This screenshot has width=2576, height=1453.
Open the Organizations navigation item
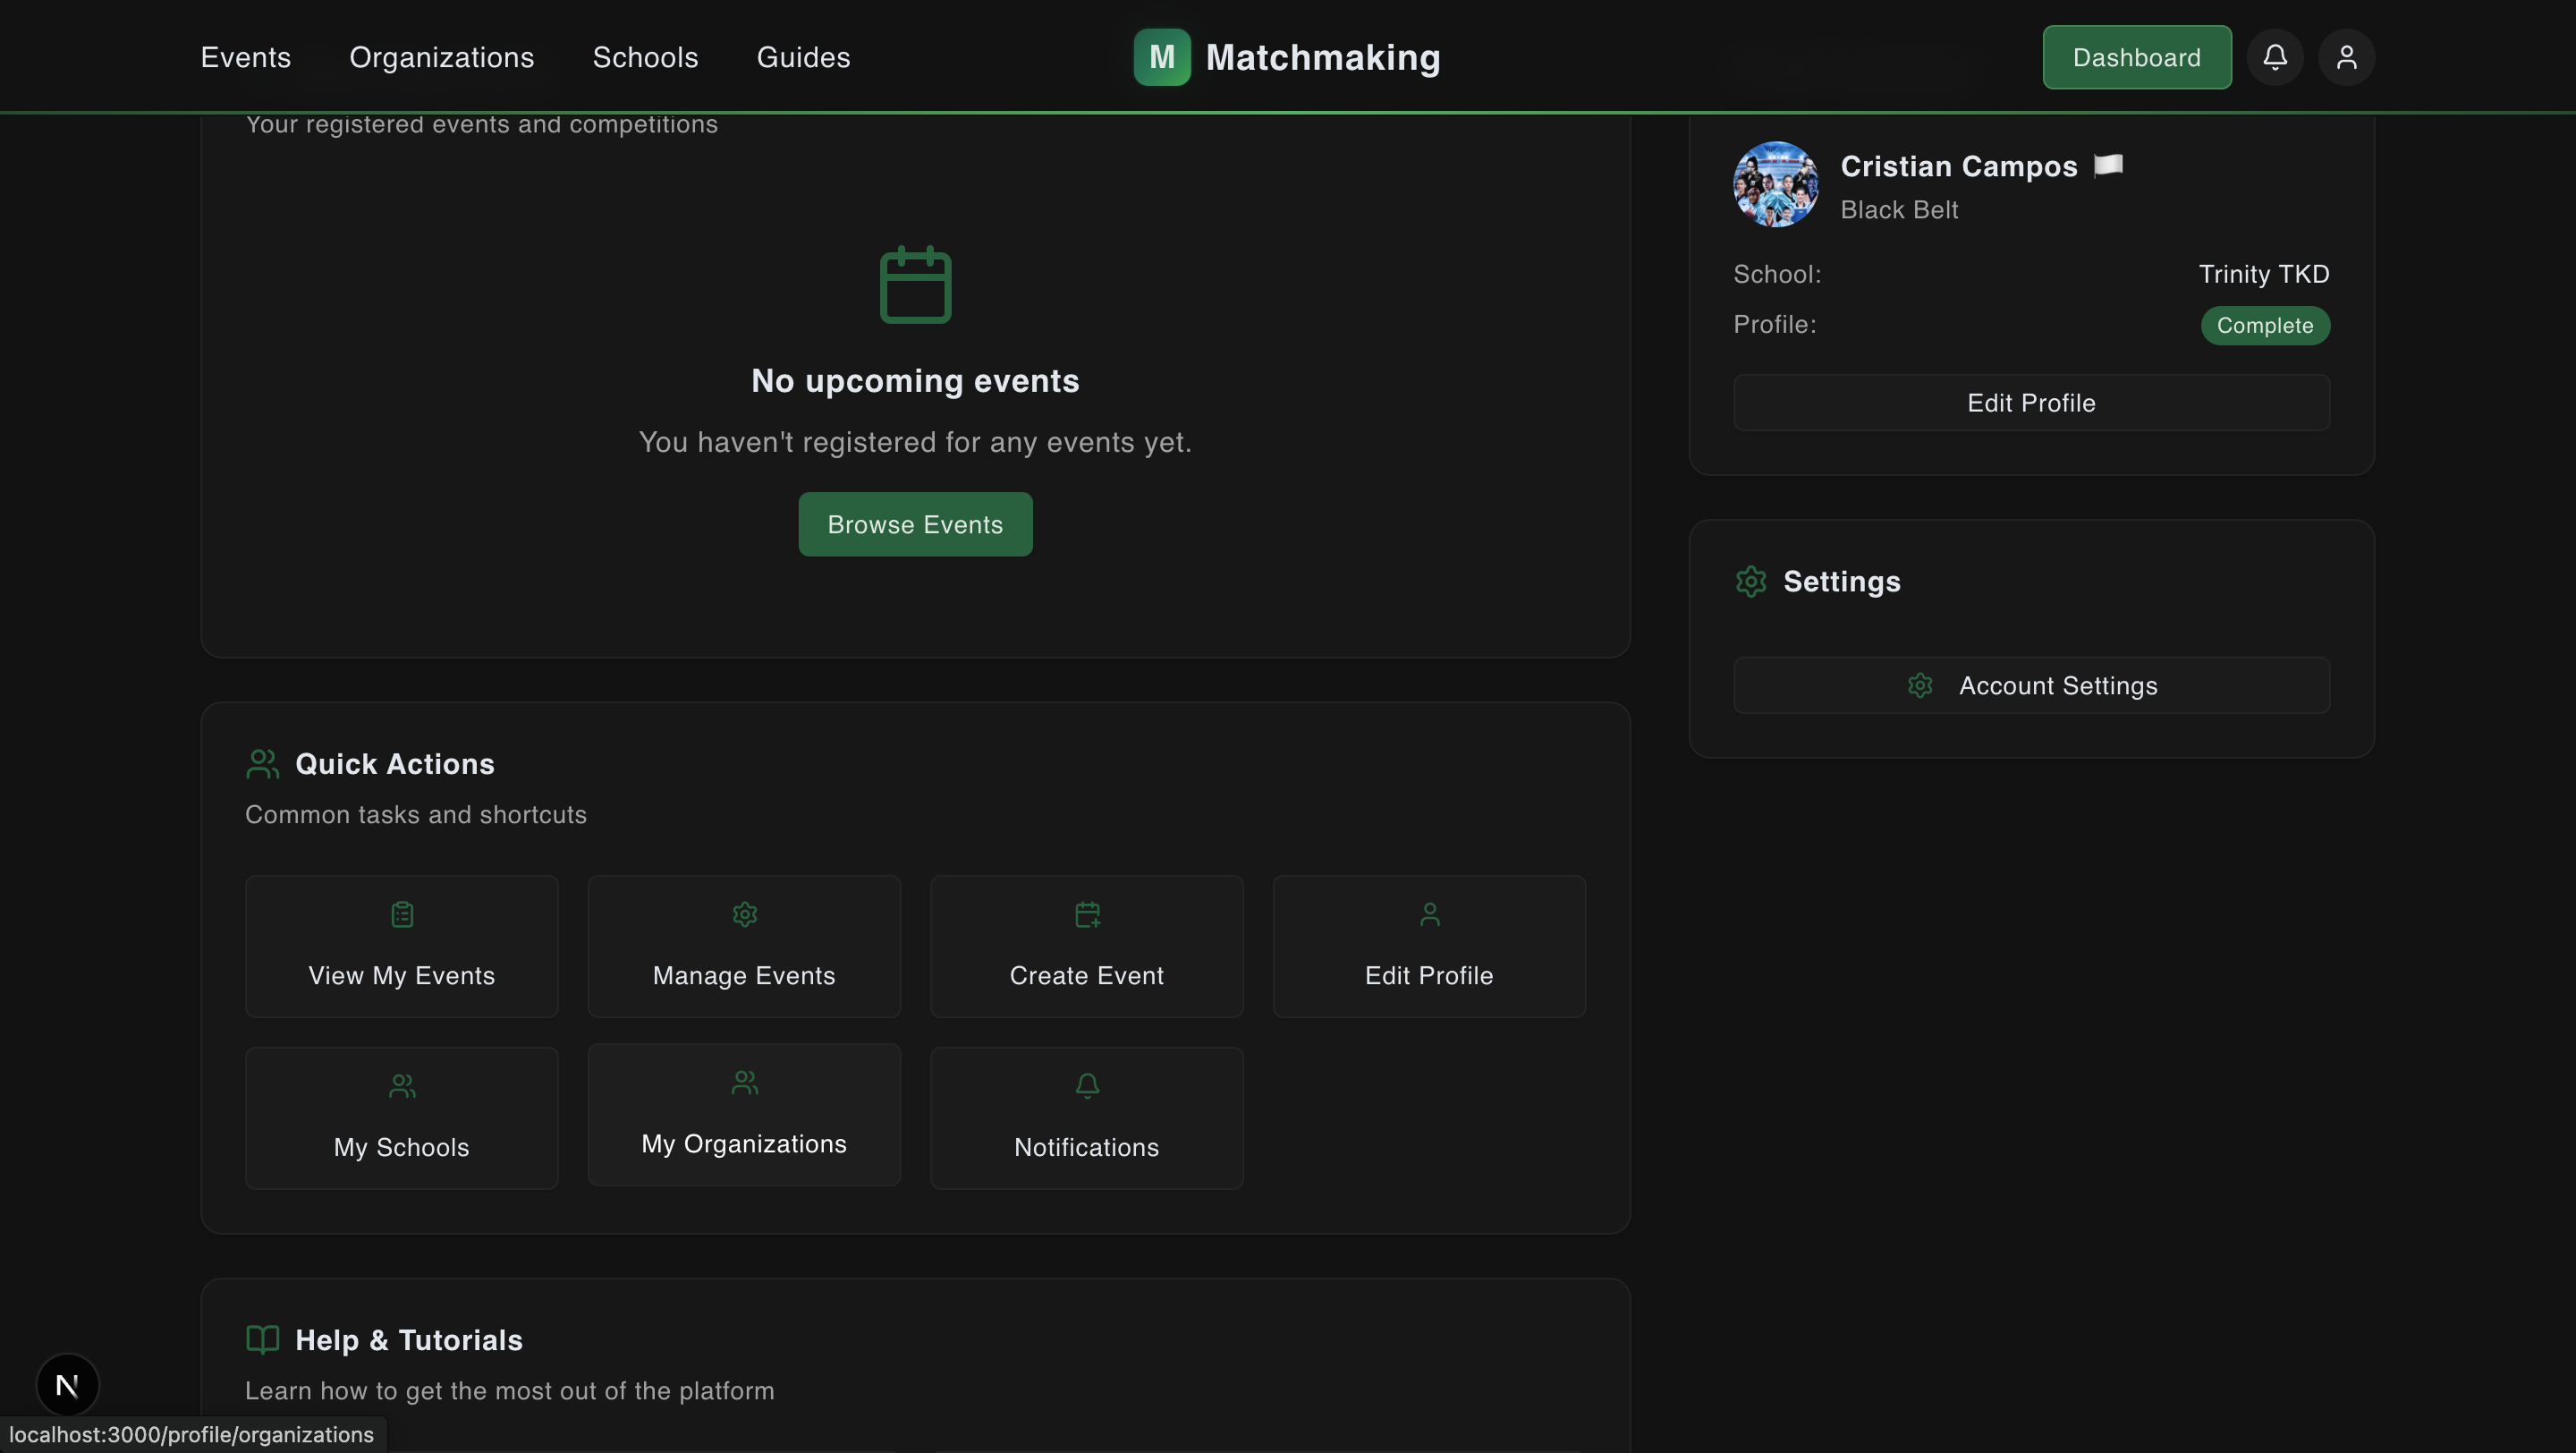point(442,57)
